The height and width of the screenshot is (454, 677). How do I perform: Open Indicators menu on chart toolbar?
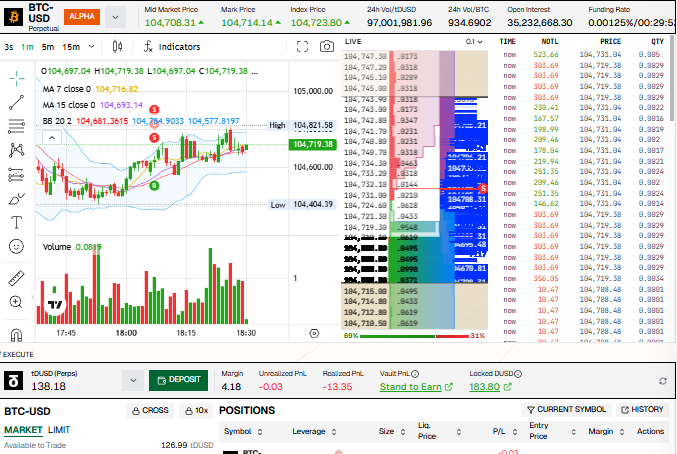(x=172, y=47)
